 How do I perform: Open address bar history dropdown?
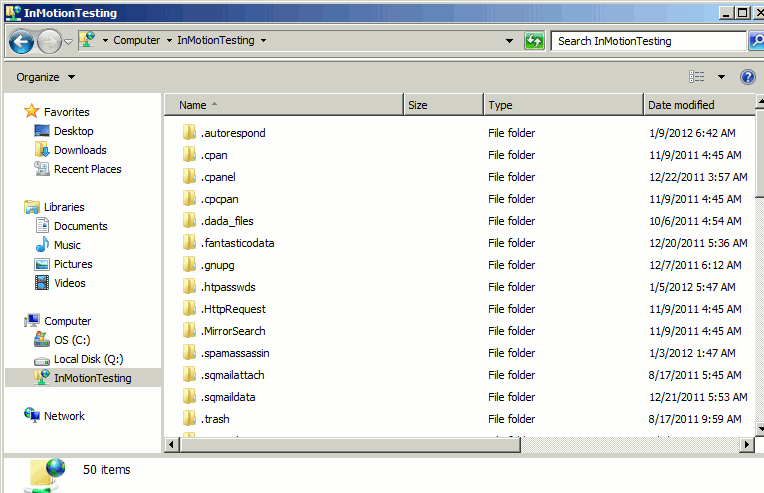point(509,41)
